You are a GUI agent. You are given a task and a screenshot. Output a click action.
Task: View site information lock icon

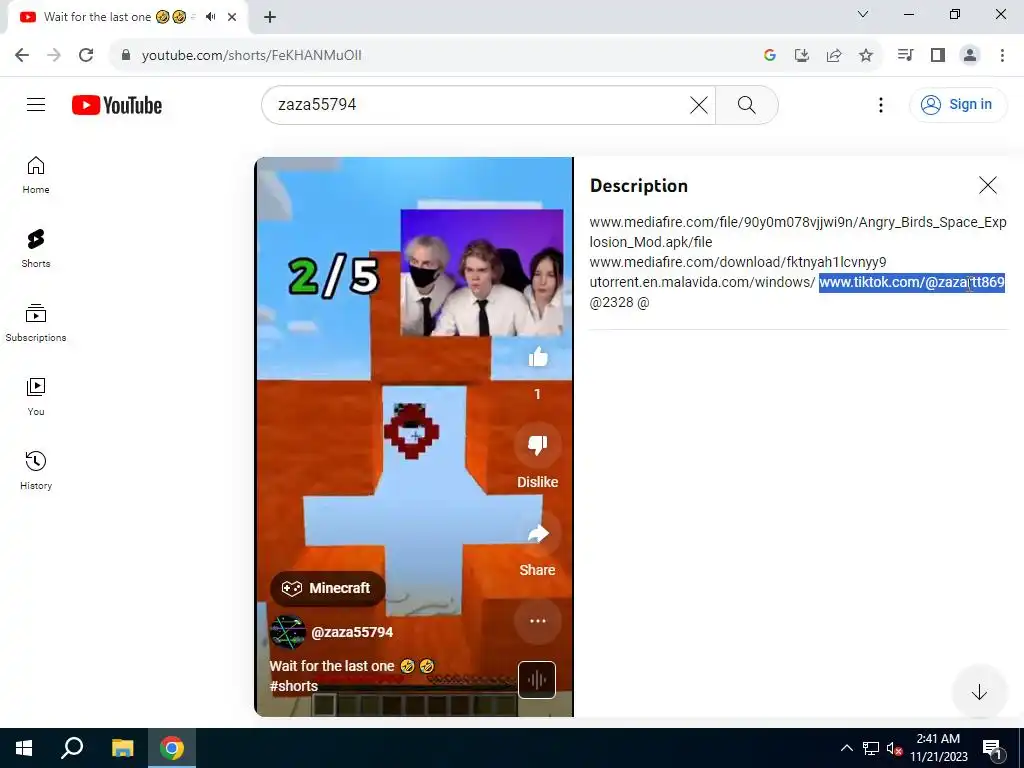[126, 55]
